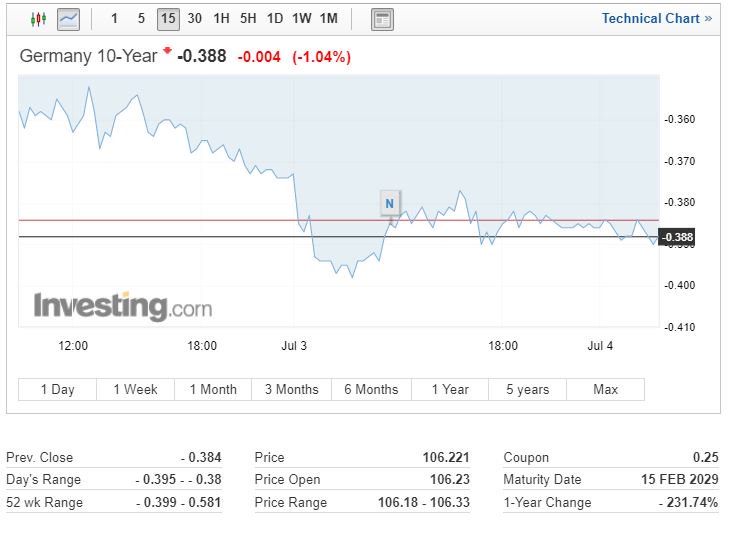Switch interval to 1D
Image resolution: width=731 pixels, height=534 pixels.
click(274, 18)
